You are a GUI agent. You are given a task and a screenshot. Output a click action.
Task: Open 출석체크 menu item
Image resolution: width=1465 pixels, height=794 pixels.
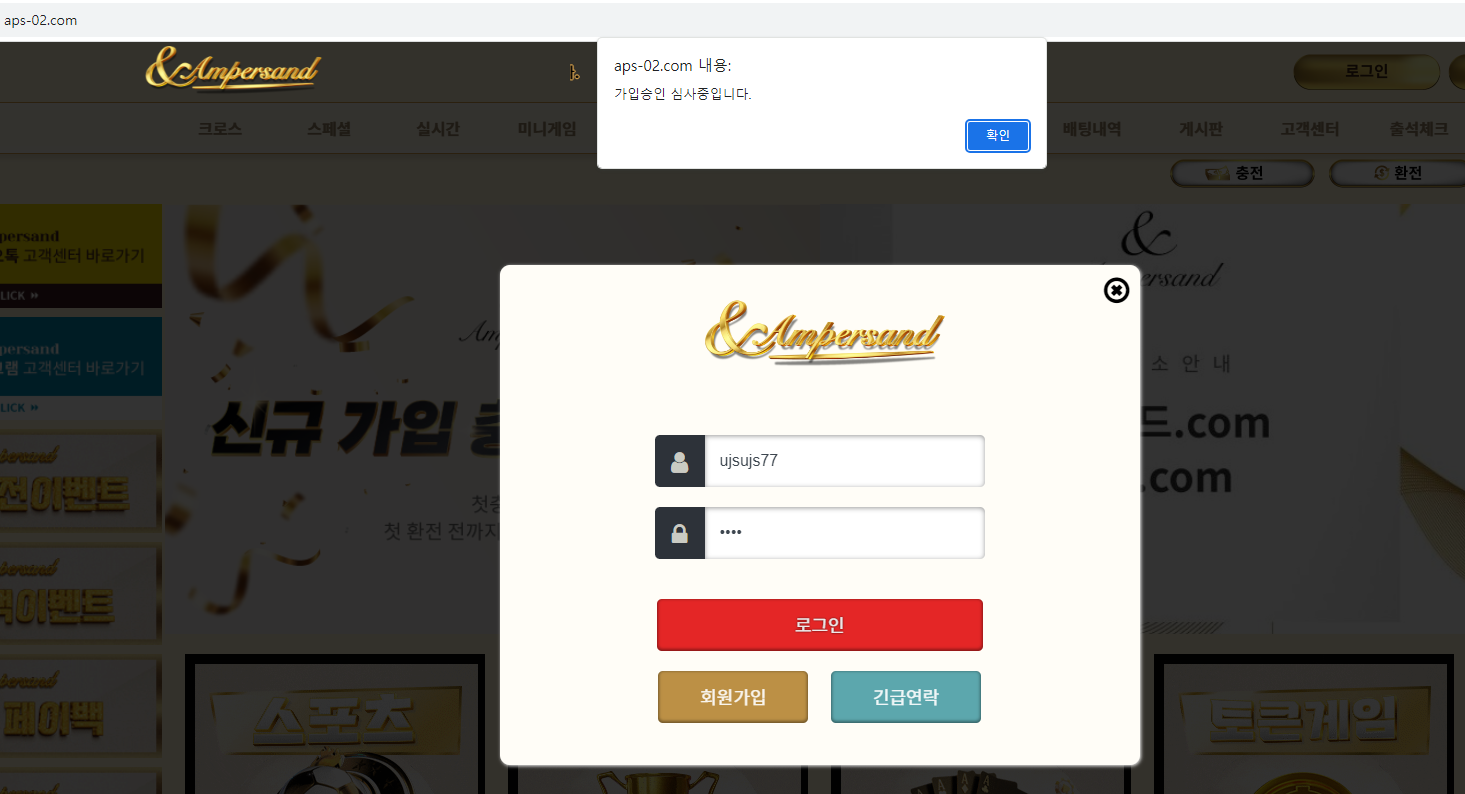[1419, 129]
